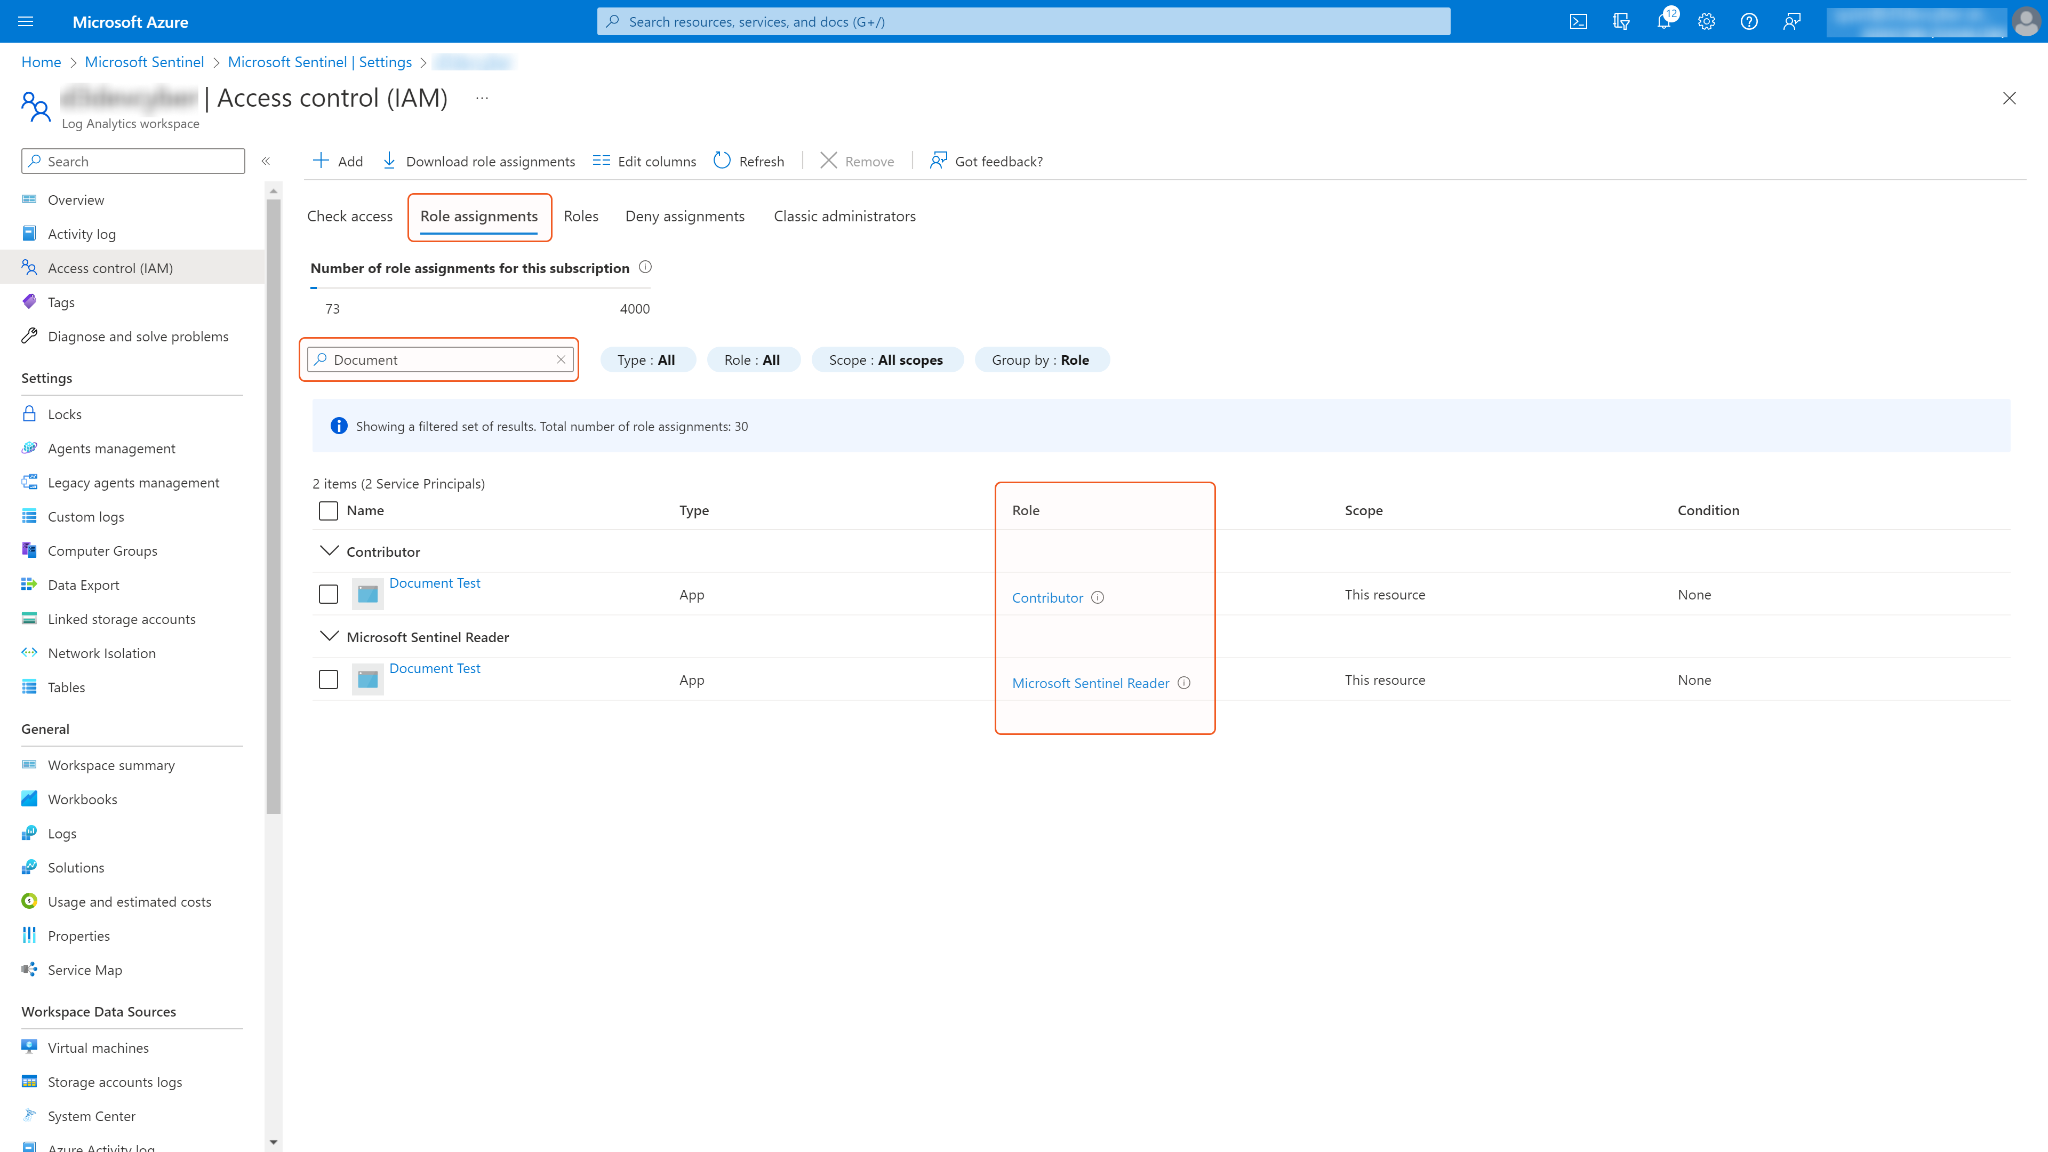The width and height of the screenshot is (2048, 1152).
Task: Open the Cloud Shell icon in the header
Action: (x=1578, y=22)
